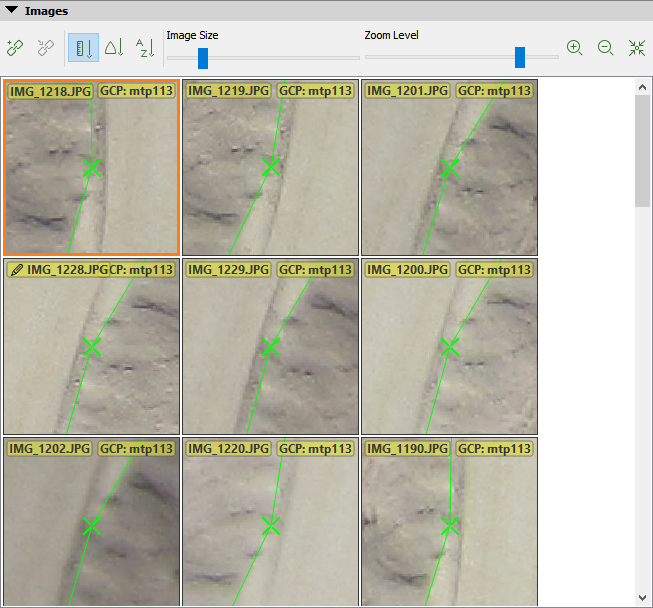
Task: Click the disconnect marks broken-link icon
Action: coord(44,47)
